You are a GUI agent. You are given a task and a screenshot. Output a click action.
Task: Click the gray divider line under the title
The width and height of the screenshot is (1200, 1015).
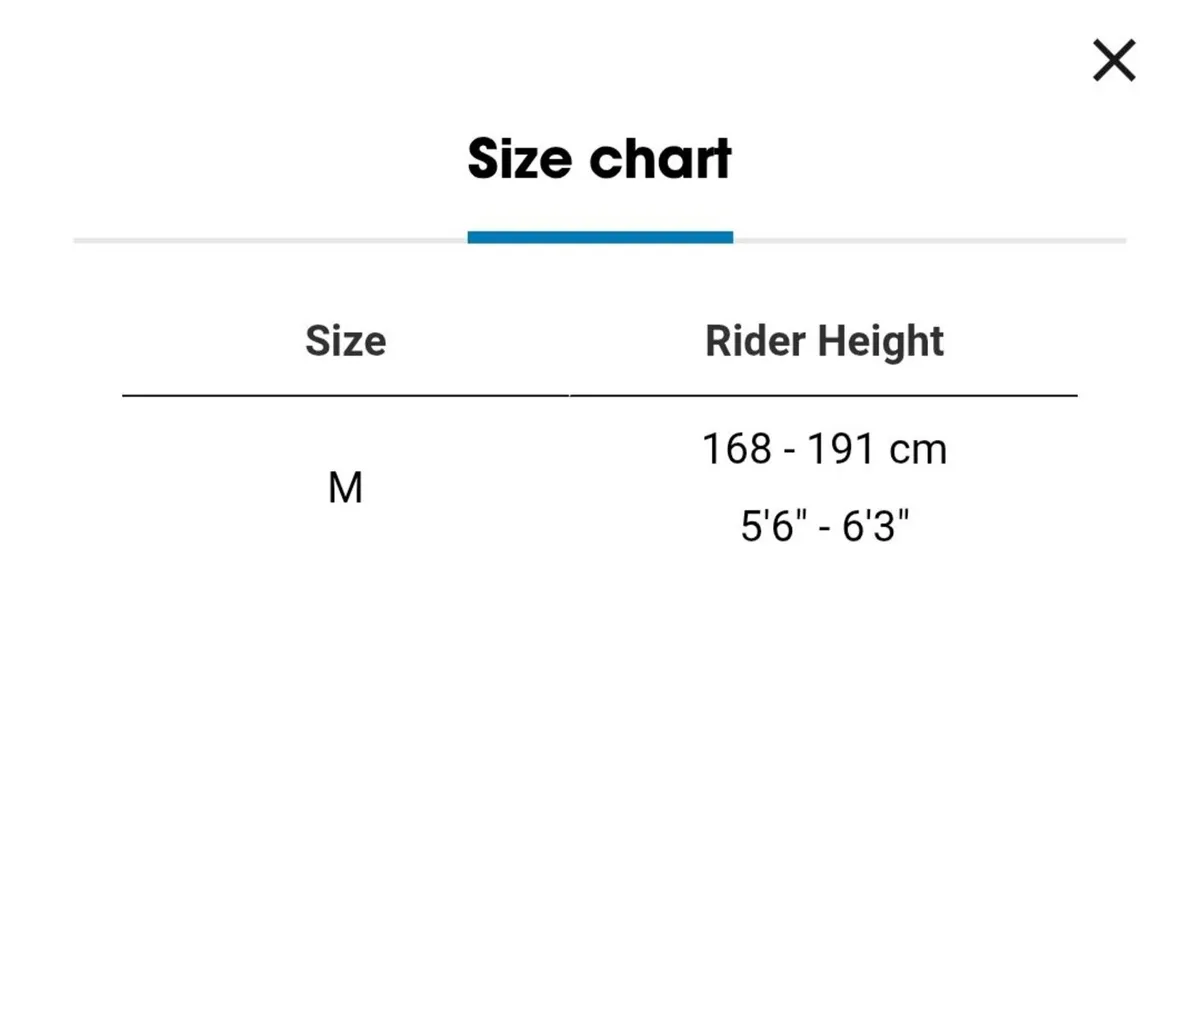point(250,238)
